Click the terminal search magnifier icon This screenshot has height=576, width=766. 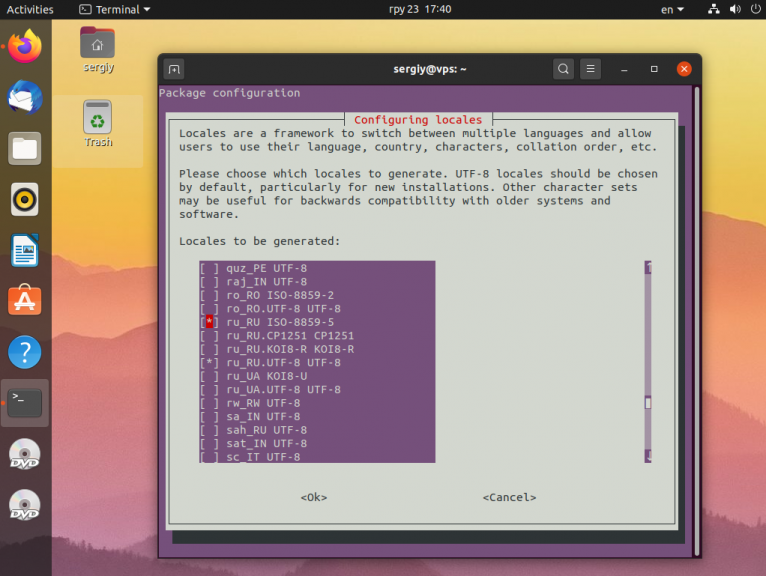point(563,69)
